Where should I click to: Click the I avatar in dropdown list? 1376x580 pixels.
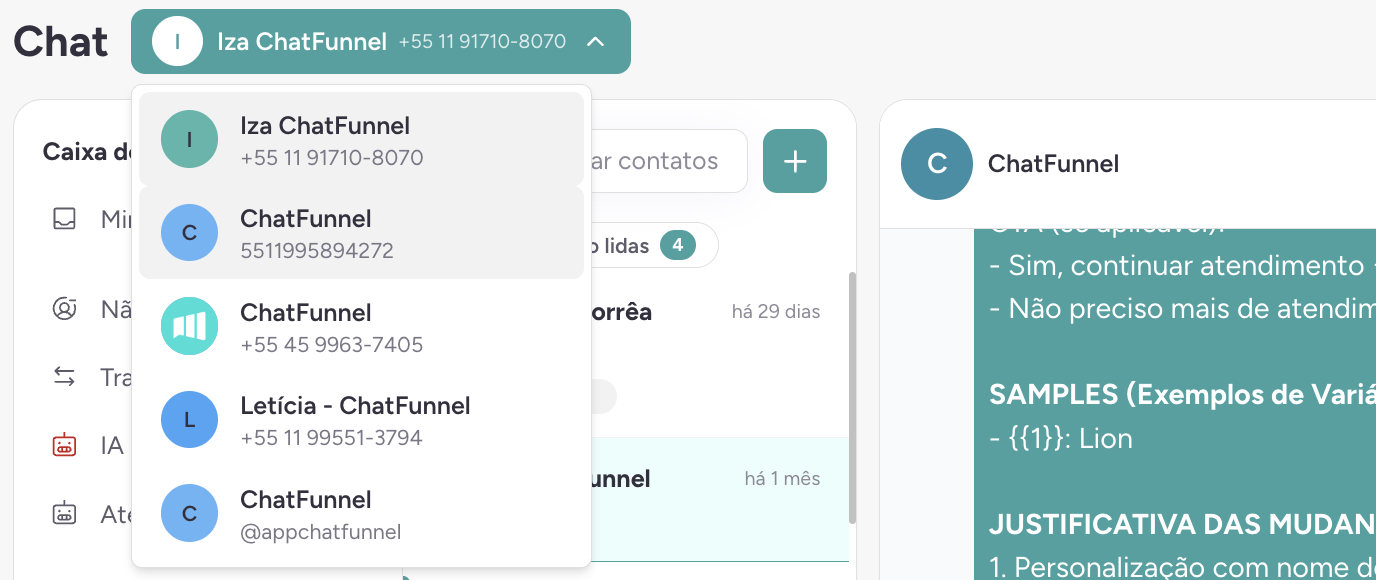pyautogui.click(x=189, y=139)
